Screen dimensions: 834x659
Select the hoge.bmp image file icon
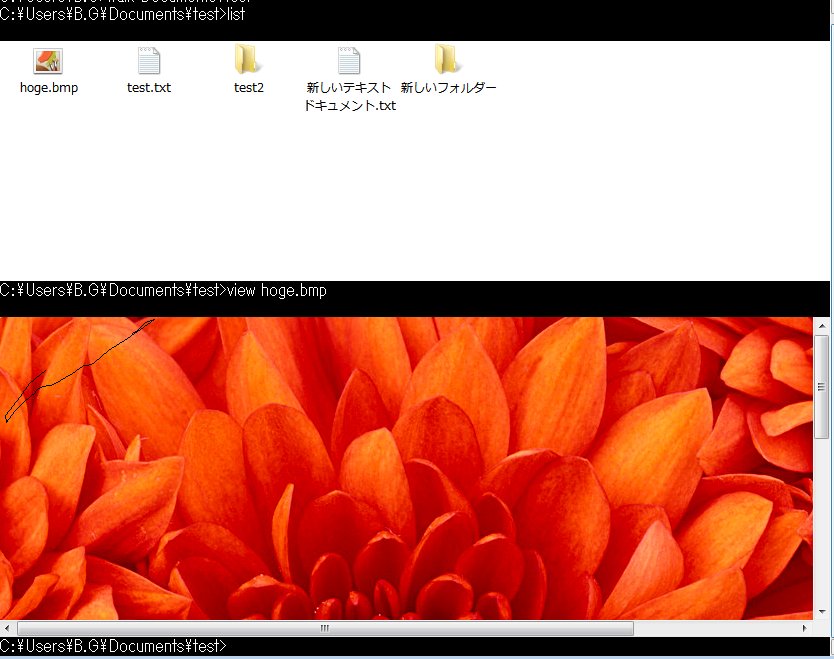(x=48, y=61)
